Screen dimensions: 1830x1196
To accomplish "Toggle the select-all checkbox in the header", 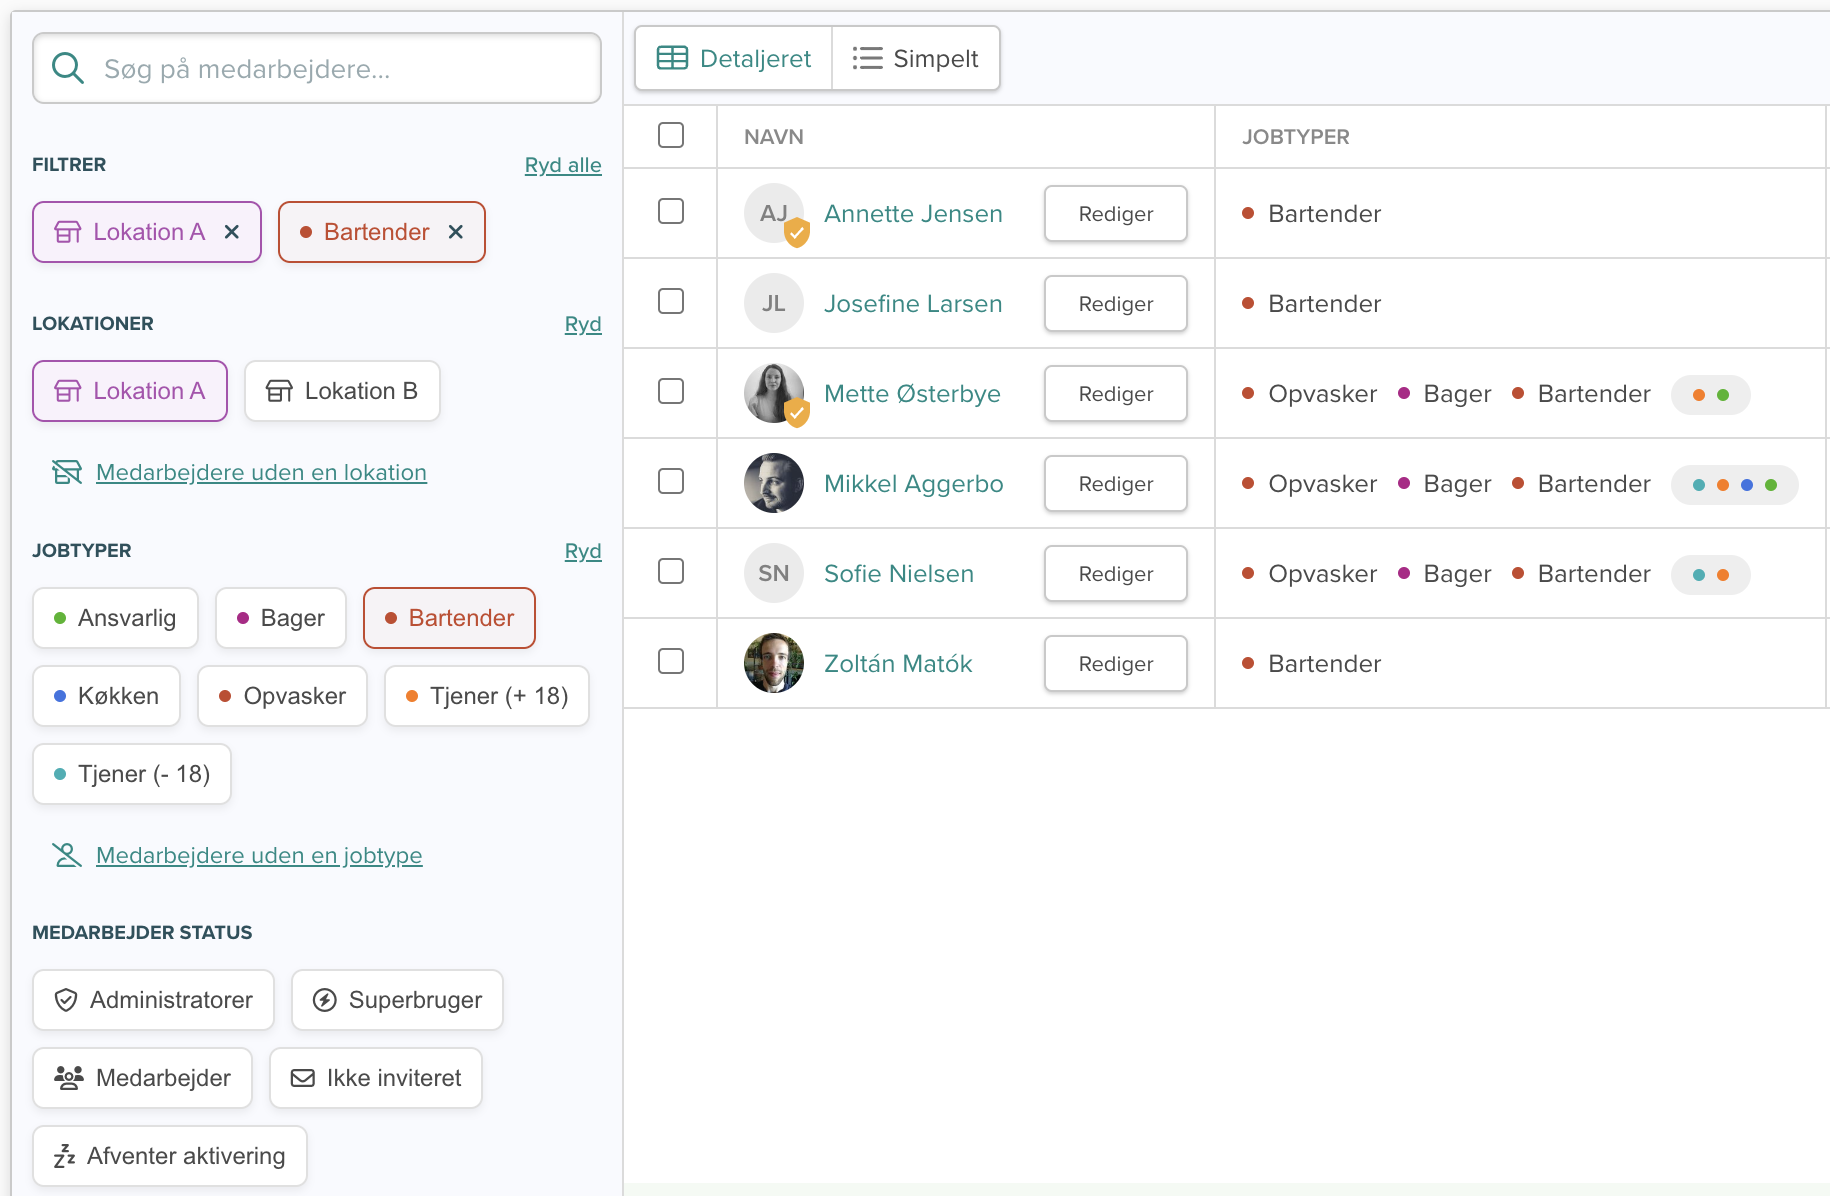I will (x=671, y=135).
